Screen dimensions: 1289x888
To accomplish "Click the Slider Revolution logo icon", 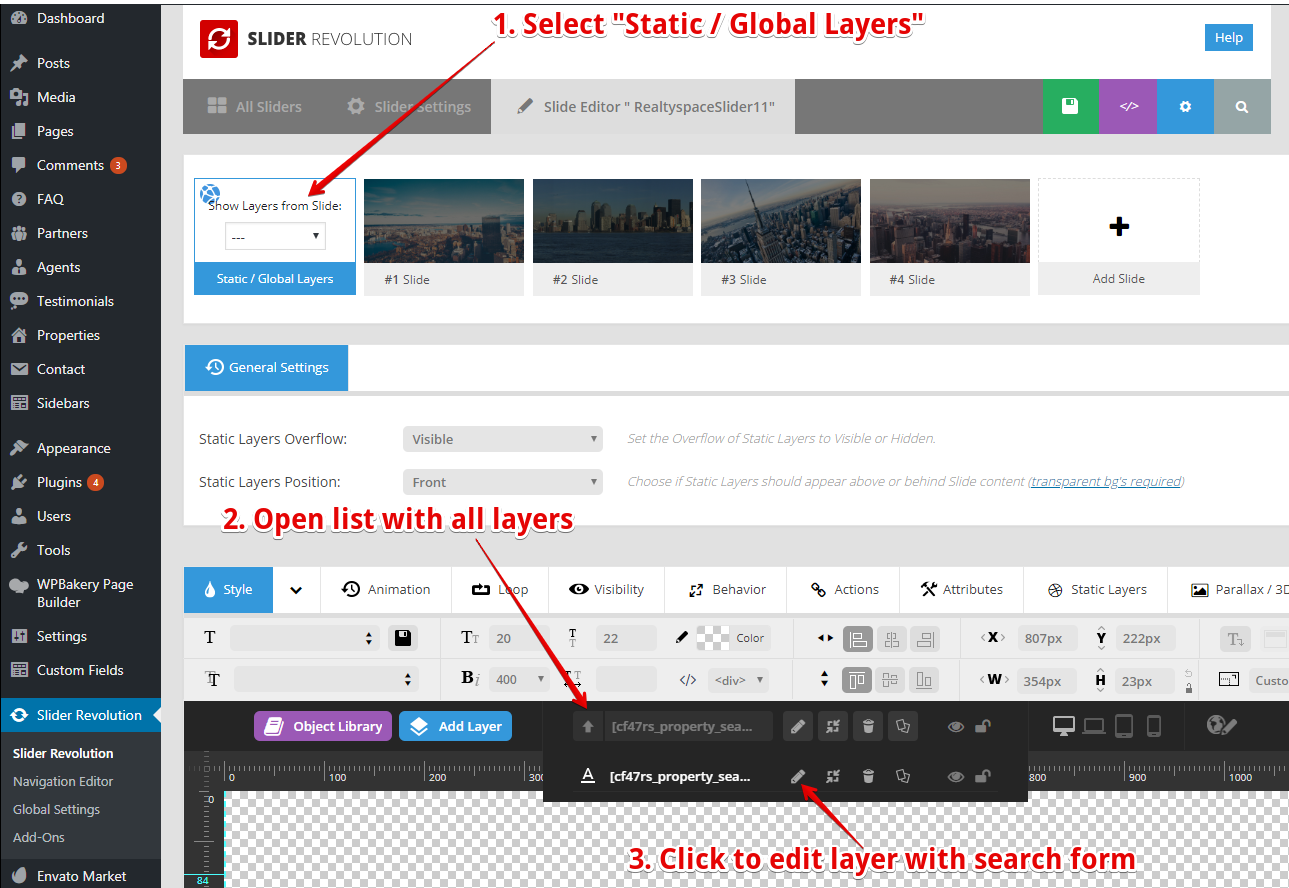I will (x=219, y=38).
